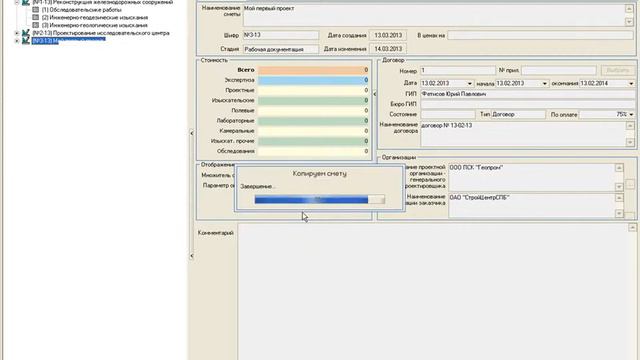The height and width of the screenshot is (360, 640).
Task: Click icon of №2-13 project
Action: (x=26, y=33)
